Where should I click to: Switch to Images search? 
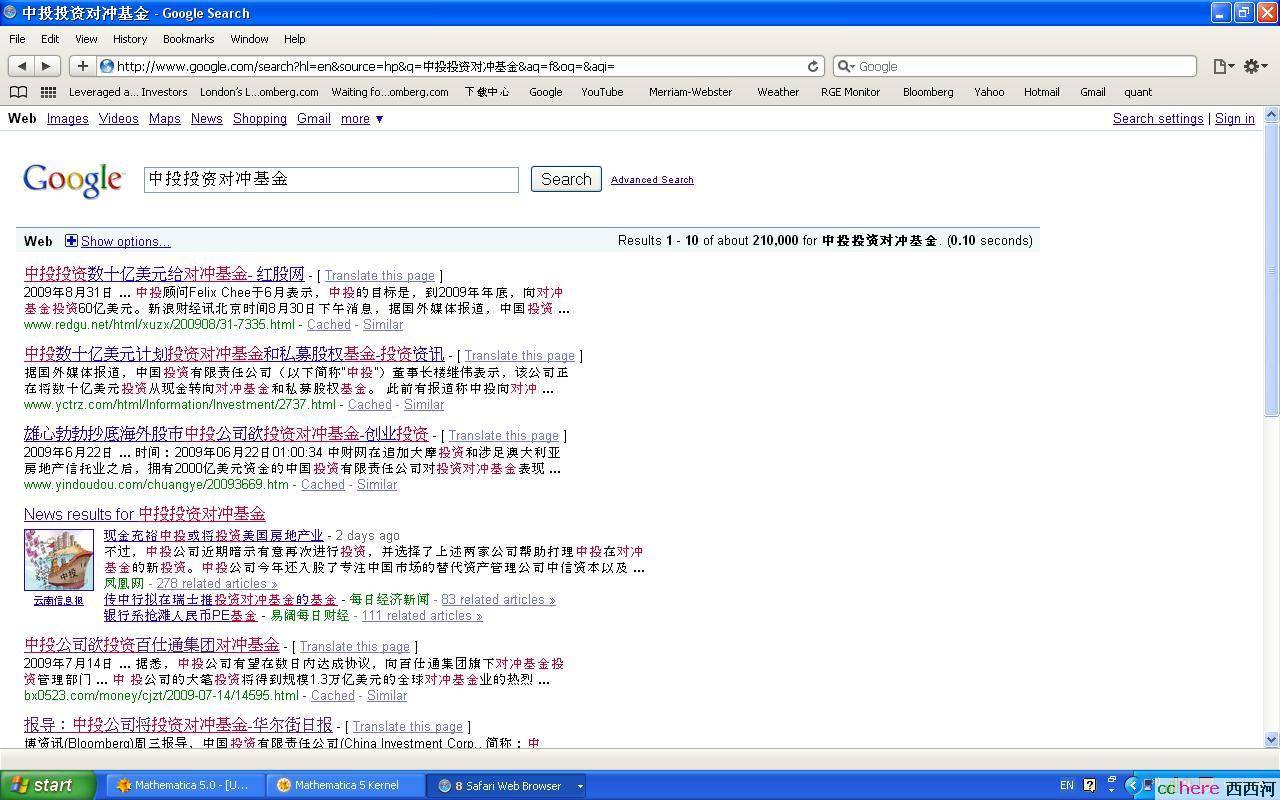[x=68, y=119]
